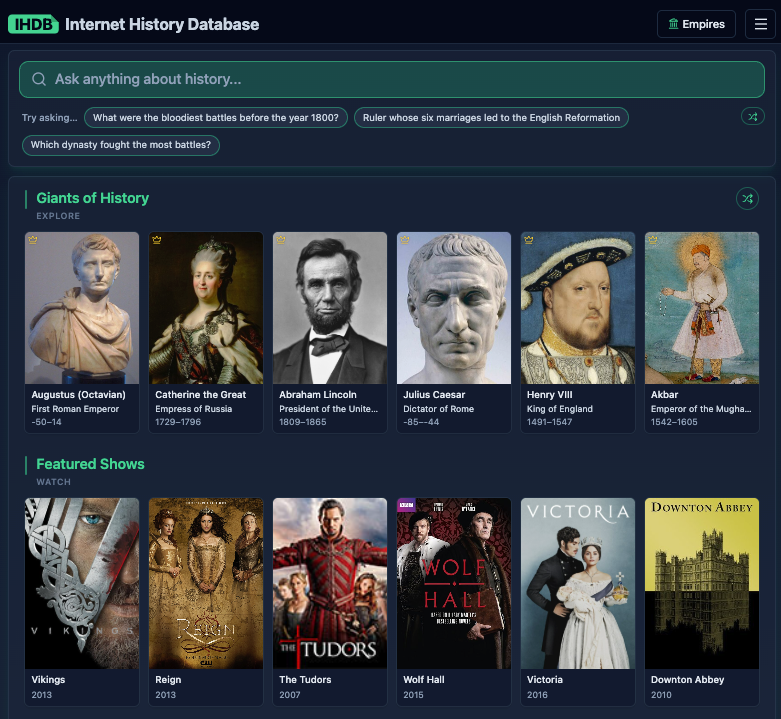
Task: Click the Empress of Russia subtitle
Action: [x=194, y=409]
